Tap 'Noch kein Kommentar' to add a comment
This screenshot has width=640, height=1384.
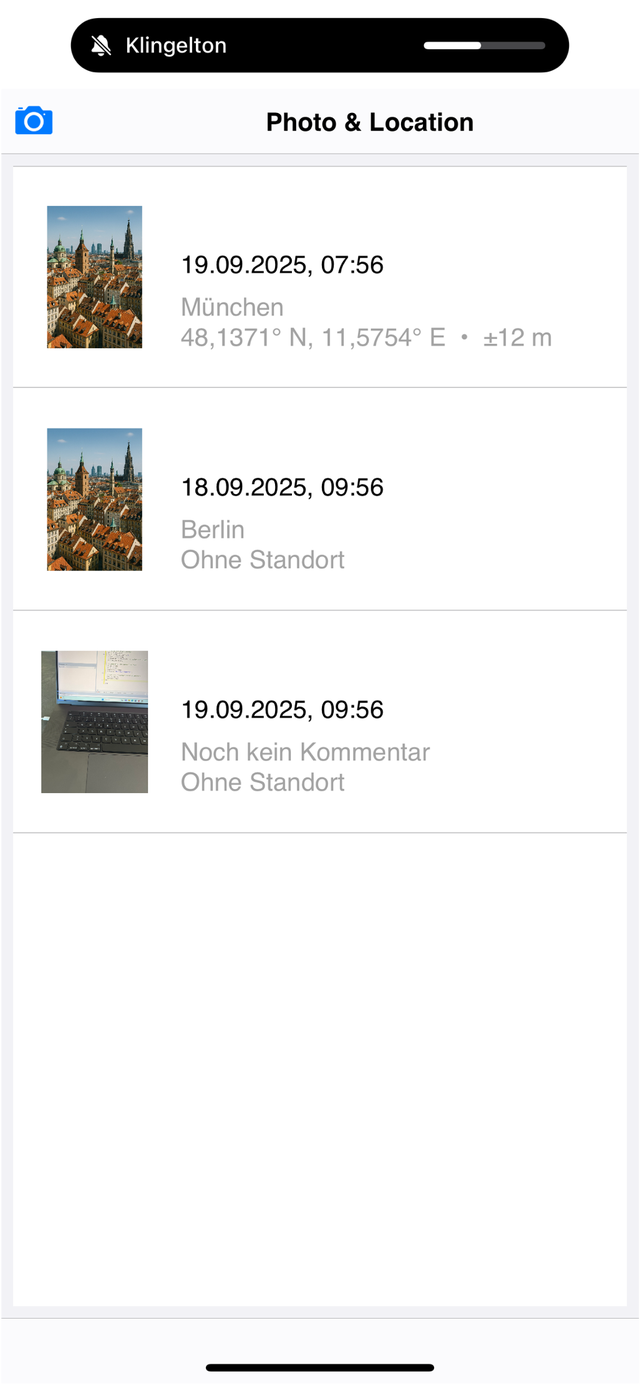305,751
